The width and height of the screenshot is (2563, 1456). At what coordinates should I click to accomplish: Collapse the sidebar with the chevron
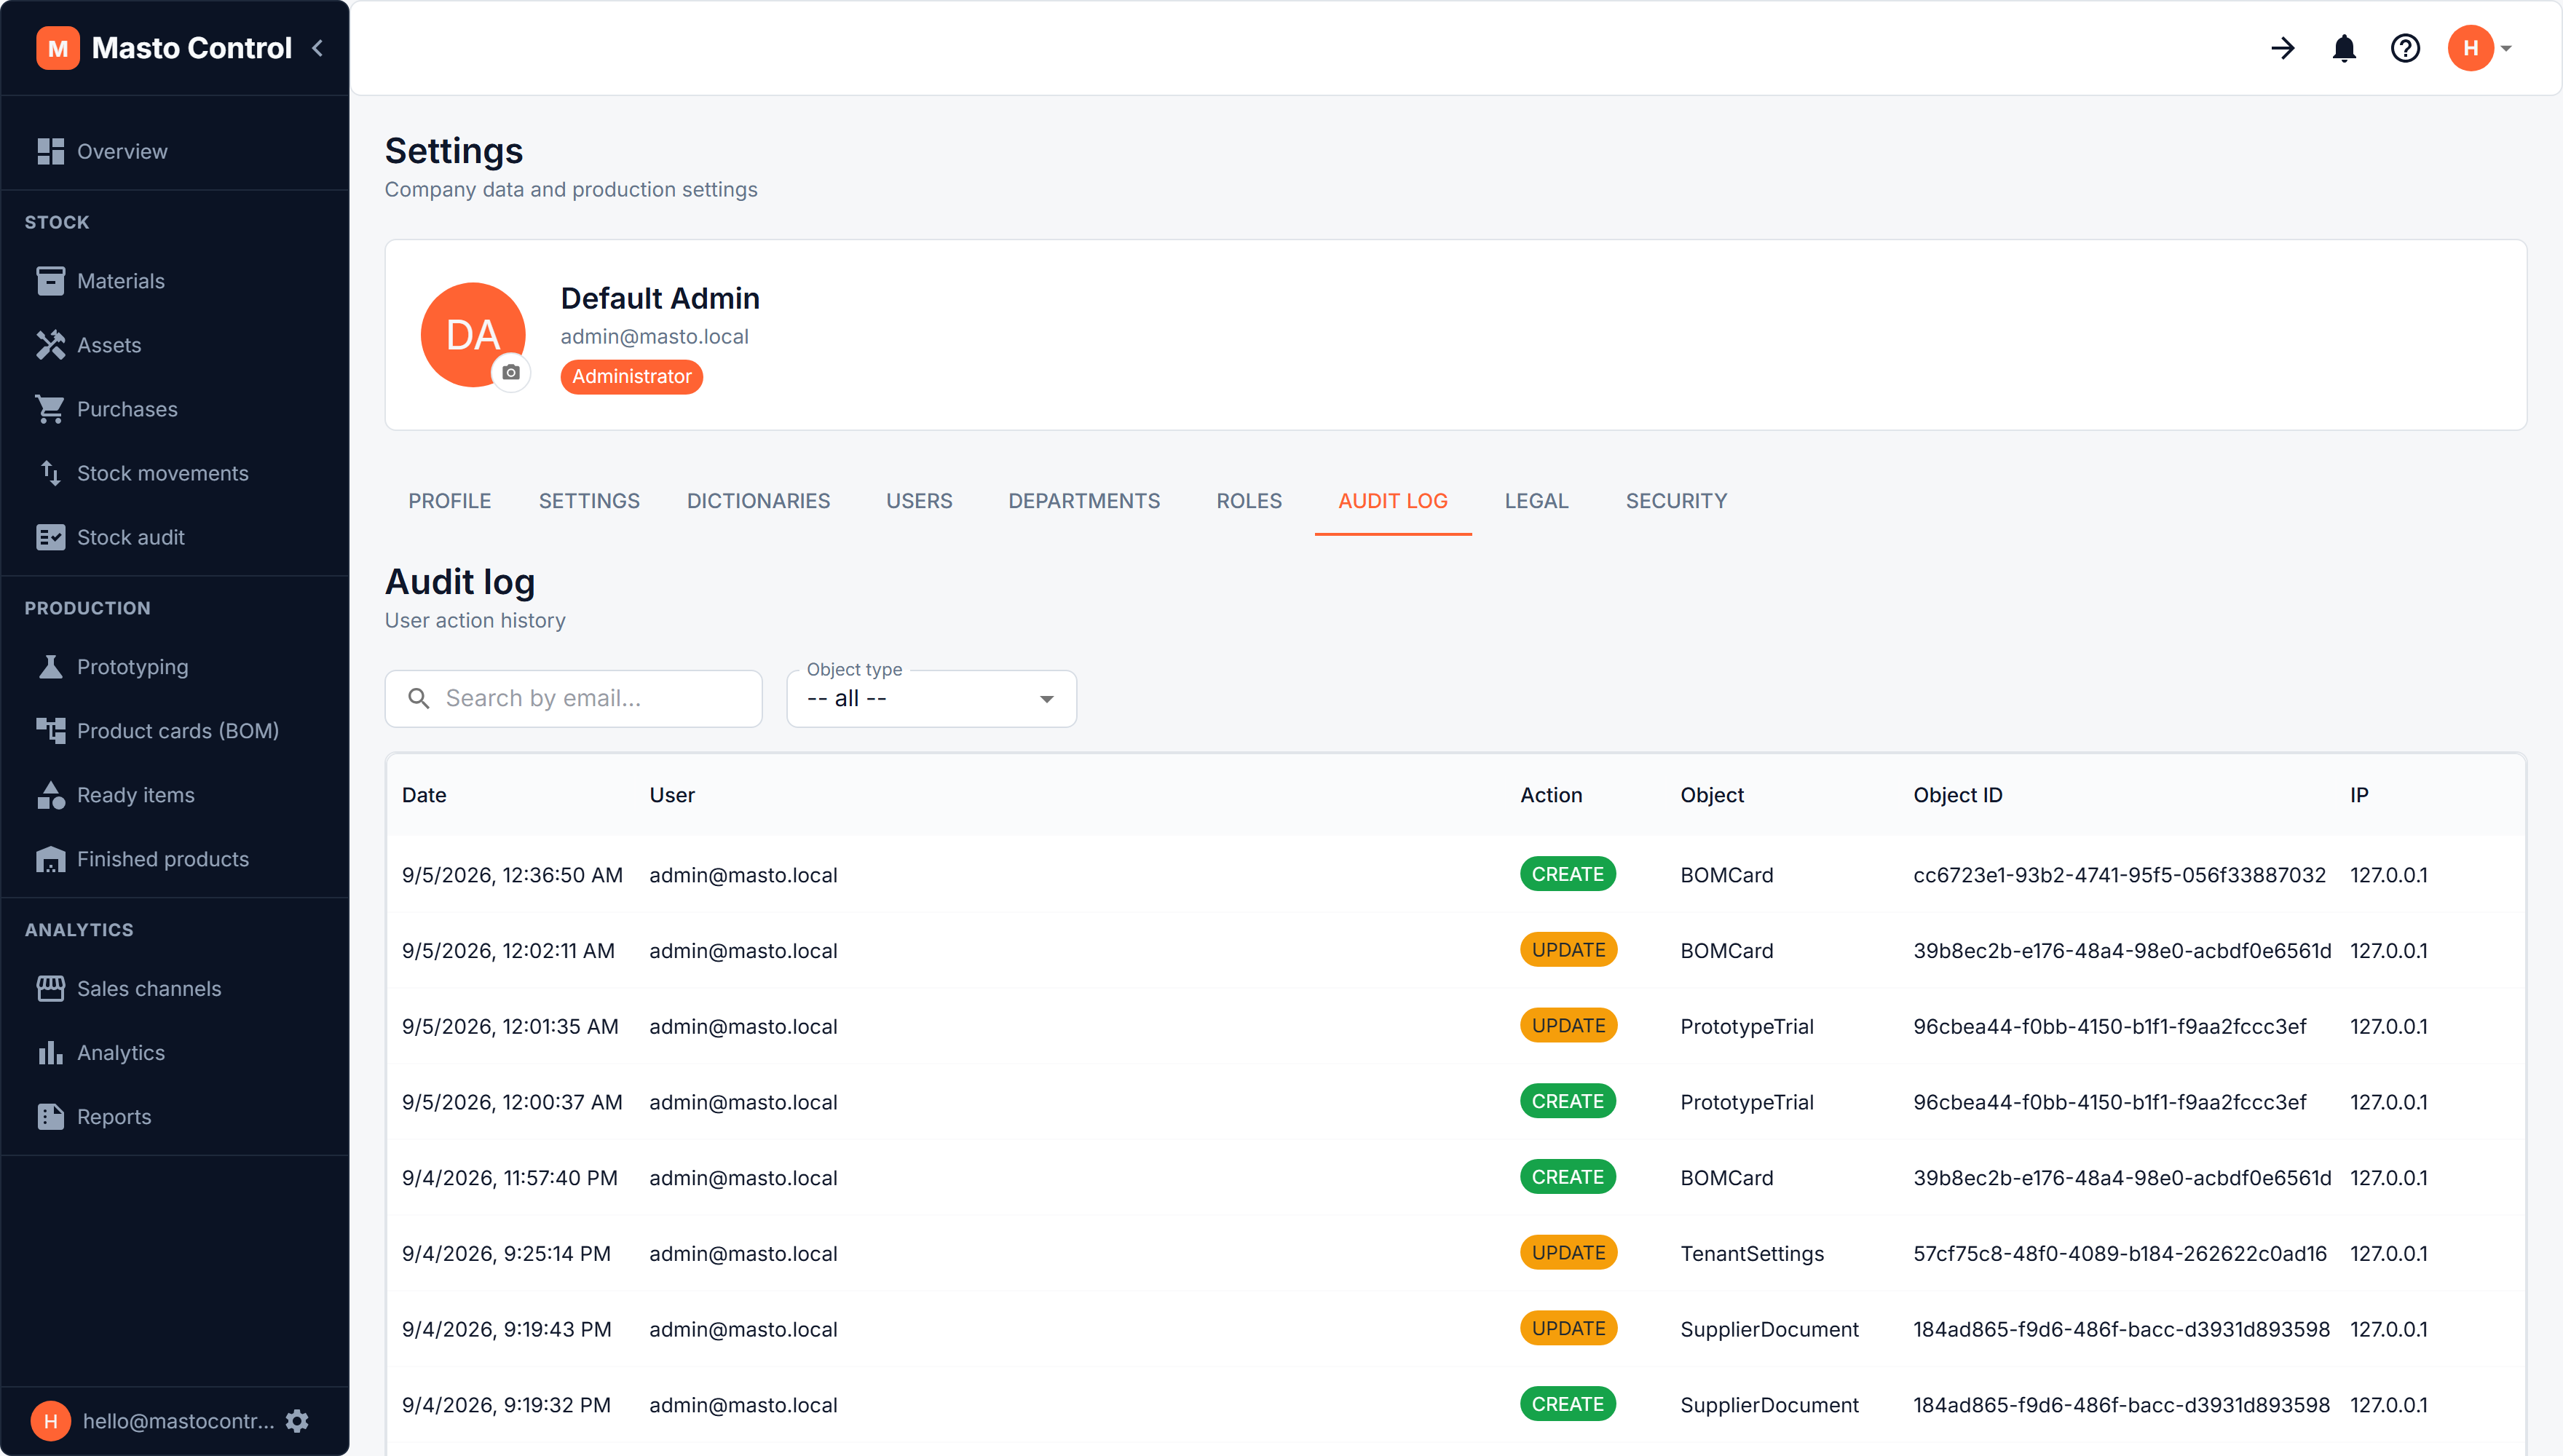318,48
